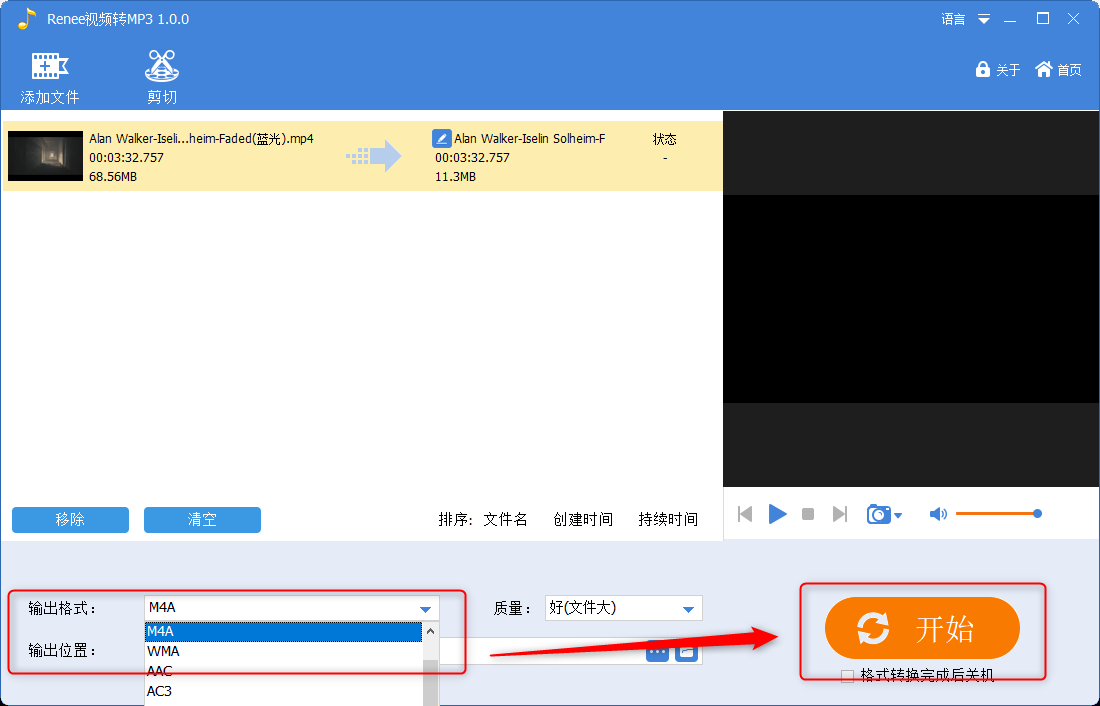
Task: Click the browse (...) output location button
Action: coord(657,652)
